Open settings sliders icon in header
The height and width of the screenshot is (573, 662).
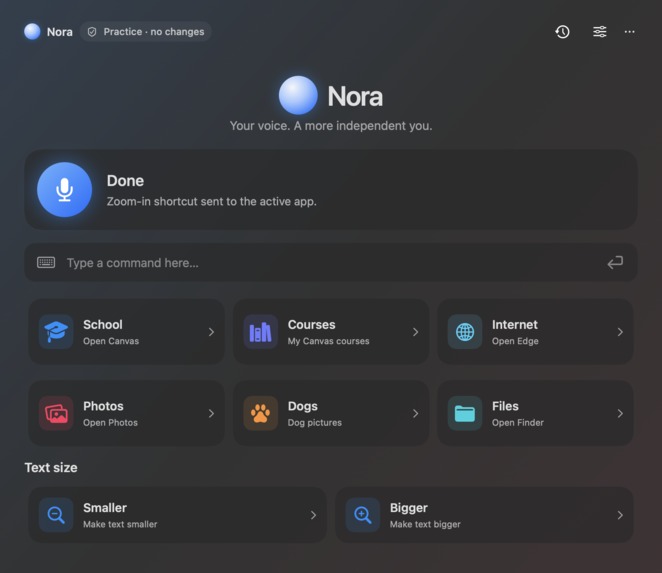(x=600, y=32)
